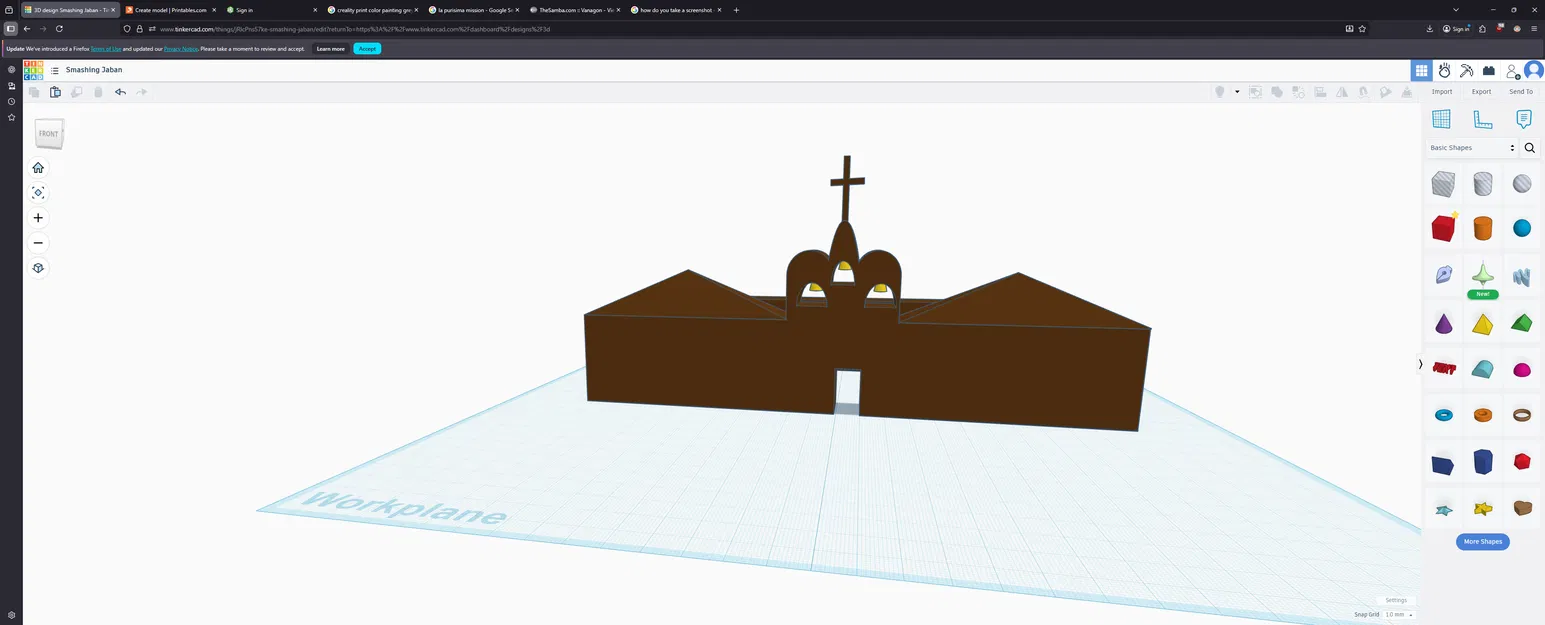Collapse the shapes panel with the chevron
Viewport: 1545px width, 625px height.
1421,364
